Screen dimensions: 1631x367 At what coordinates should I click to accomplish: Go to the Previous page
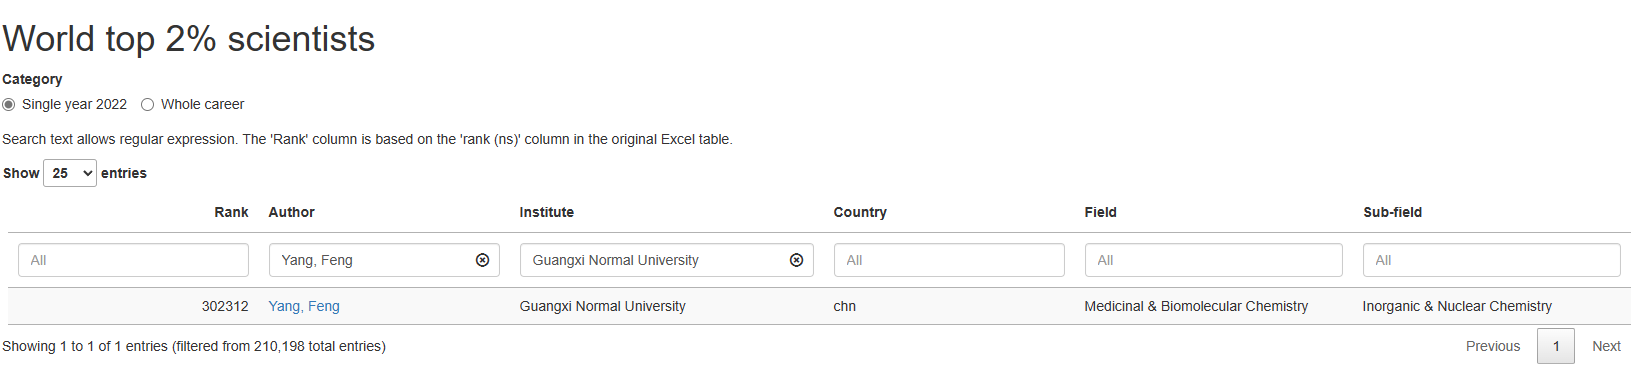(x=1492, y=346)
